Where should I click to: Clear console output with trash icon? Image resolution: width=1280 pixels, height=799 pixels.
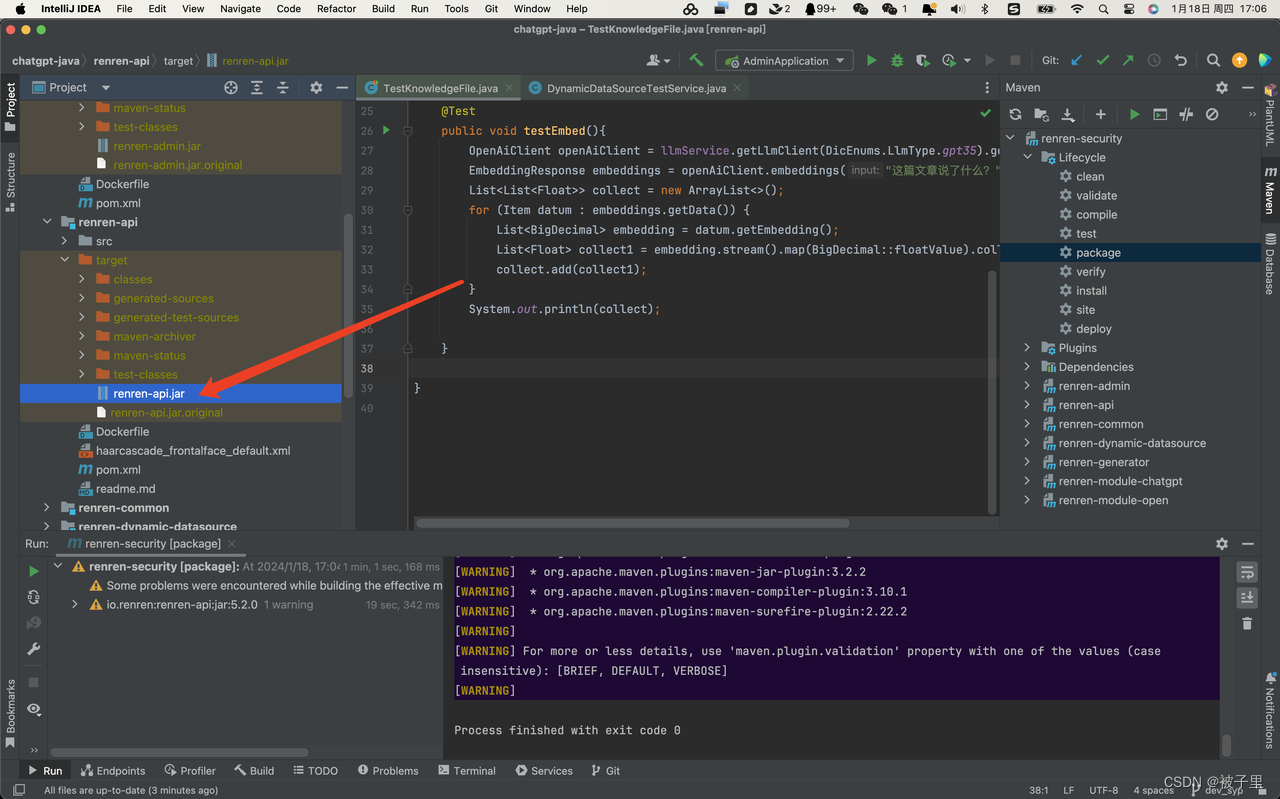1247,623
